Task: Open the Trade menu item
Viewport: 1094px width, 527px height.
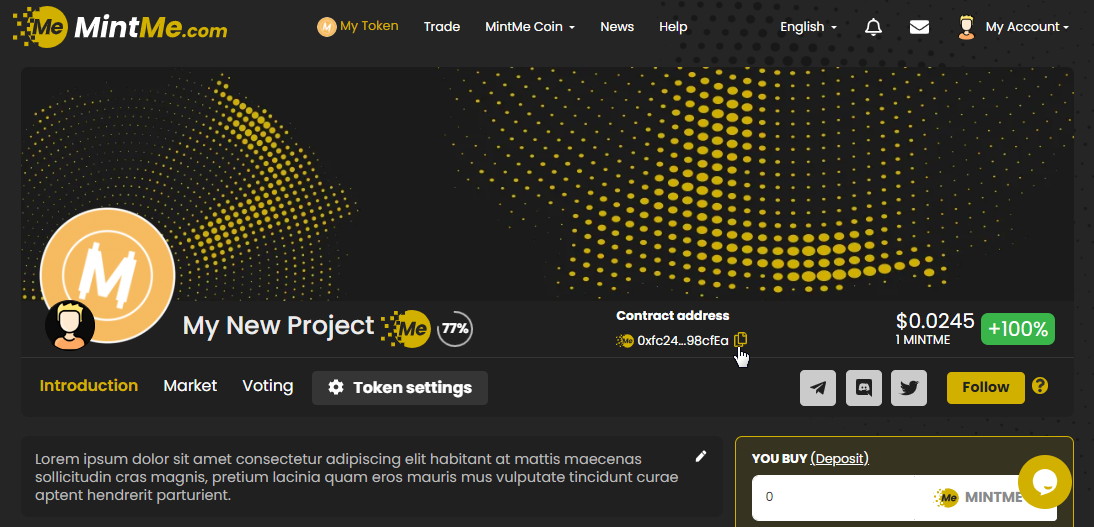Action: (x=441, y=27)
